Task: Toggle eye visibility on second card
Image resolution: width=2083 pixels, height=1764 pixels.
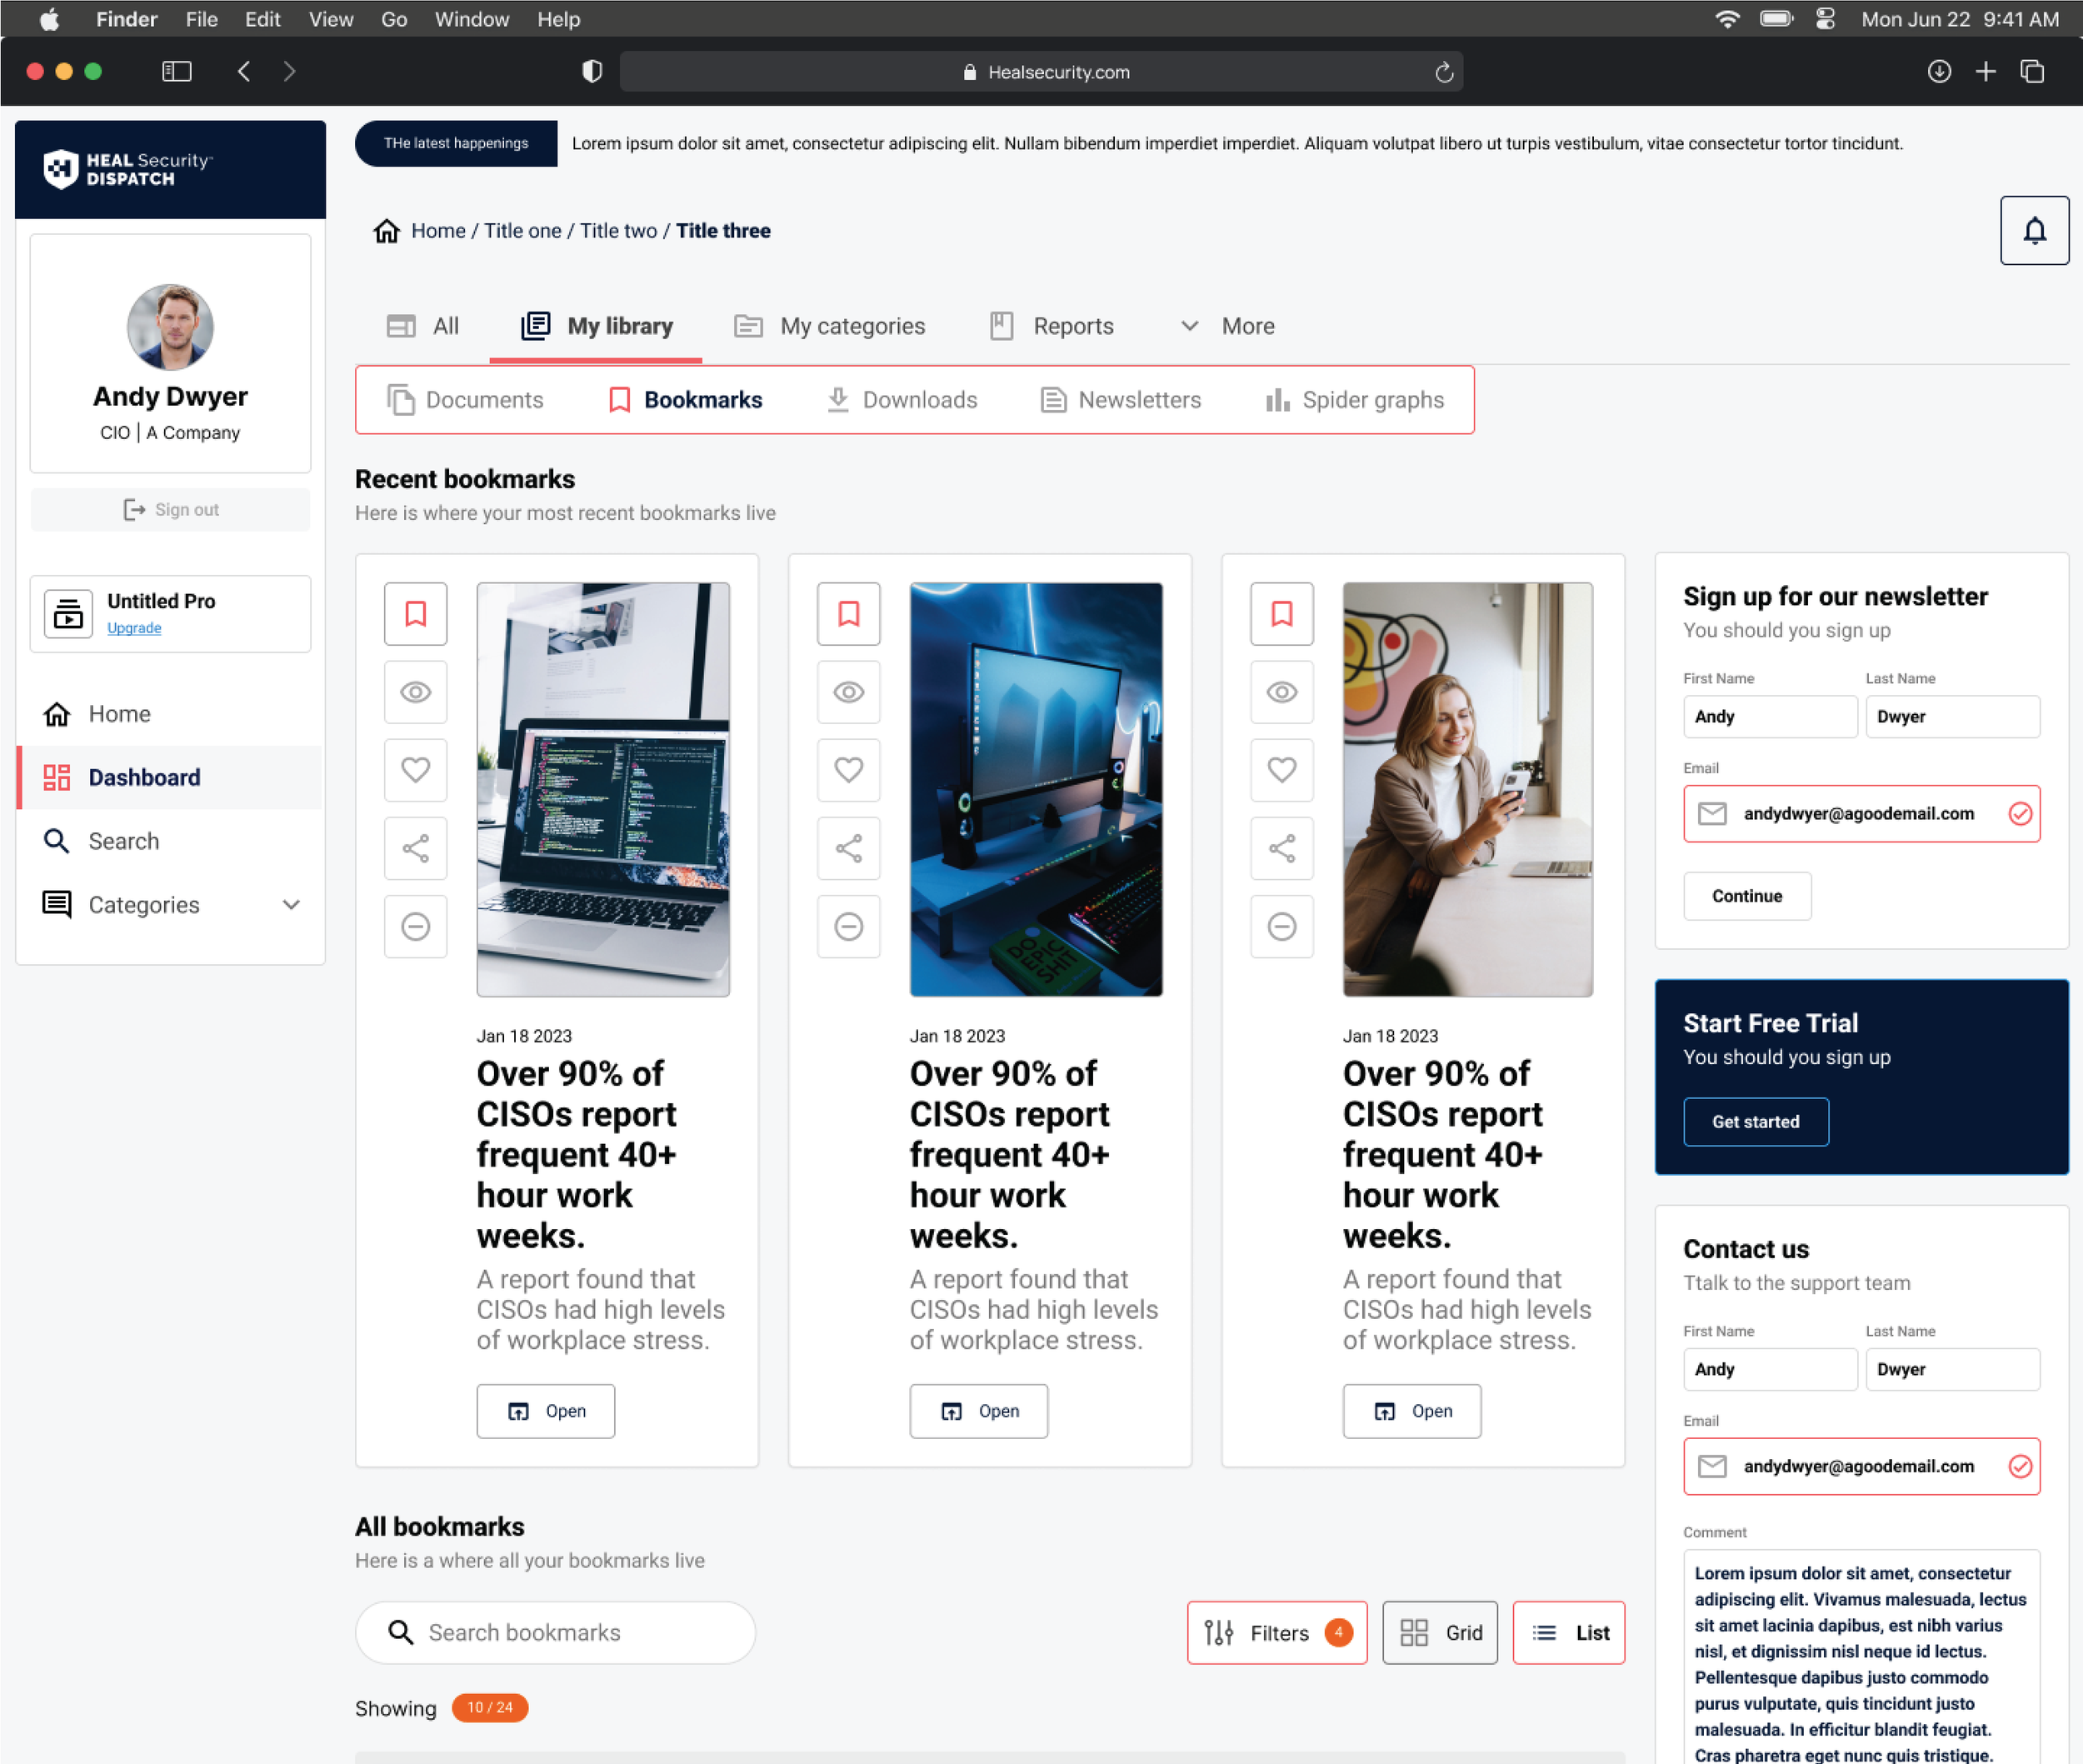Action: point(848,692)
